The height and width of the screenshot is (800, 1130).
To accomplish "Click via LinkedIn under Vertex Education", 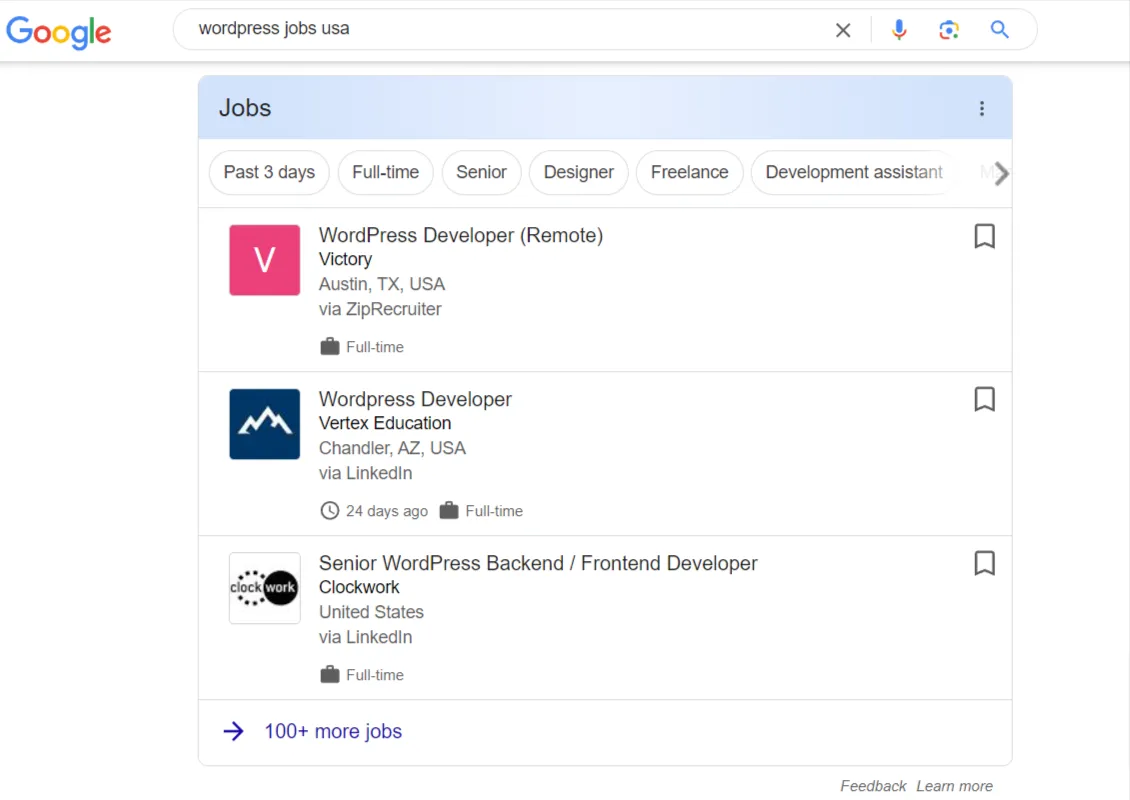I will coord(365,474).
